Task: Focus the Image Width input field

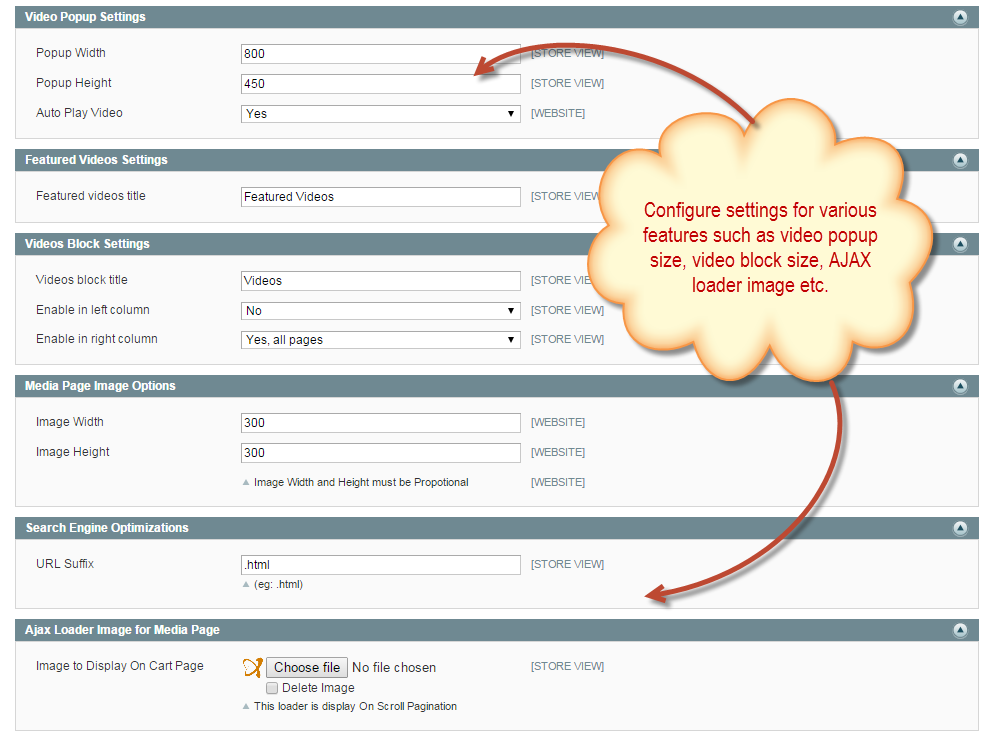Action: click(380, 423)
